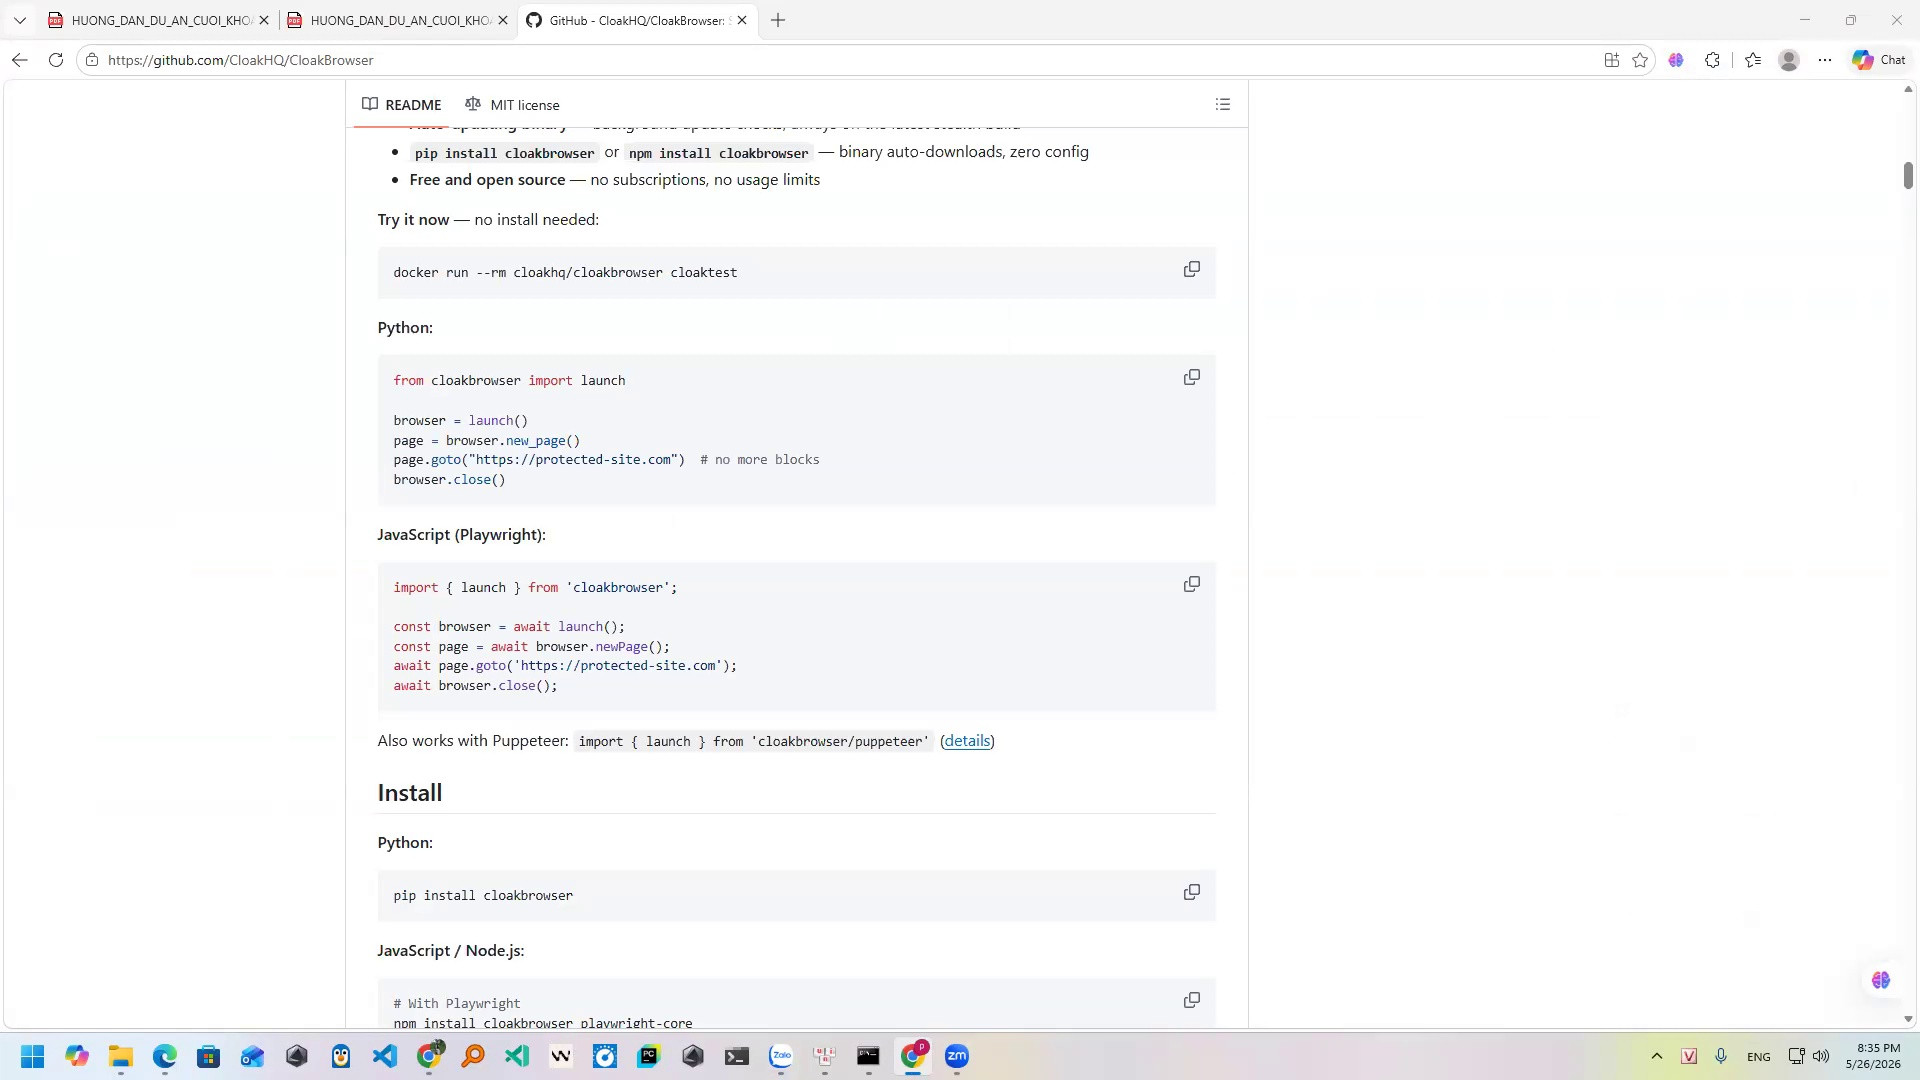Close the second HUONG_DAN PDF tab

click(x=503, y=20)
